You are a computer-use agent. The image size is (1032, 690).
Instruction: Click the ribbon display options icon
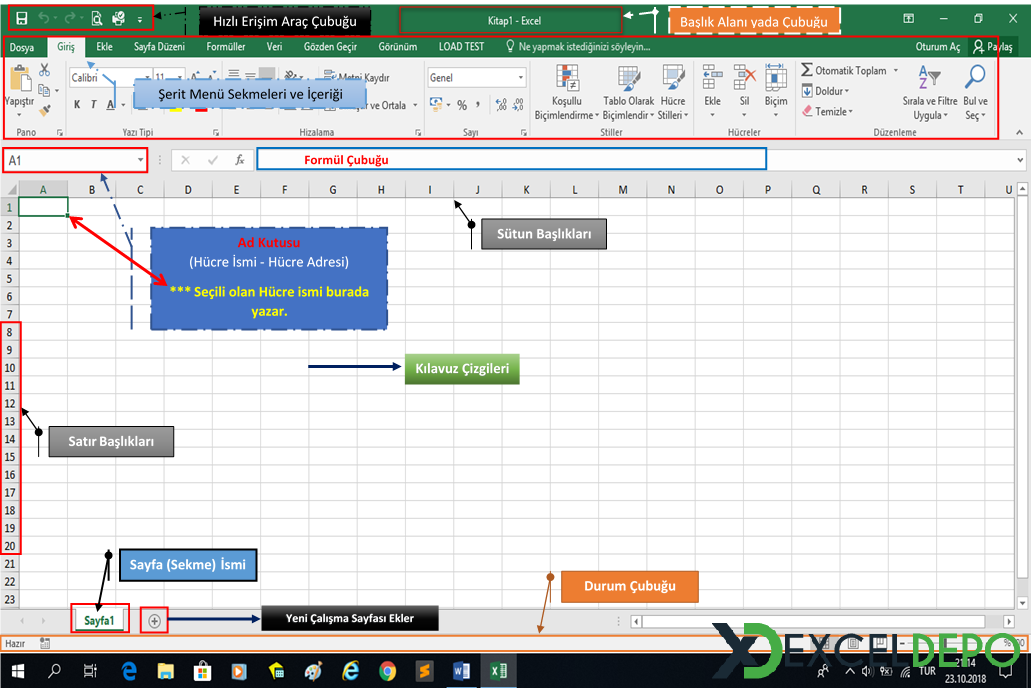(x=908, y=18)
